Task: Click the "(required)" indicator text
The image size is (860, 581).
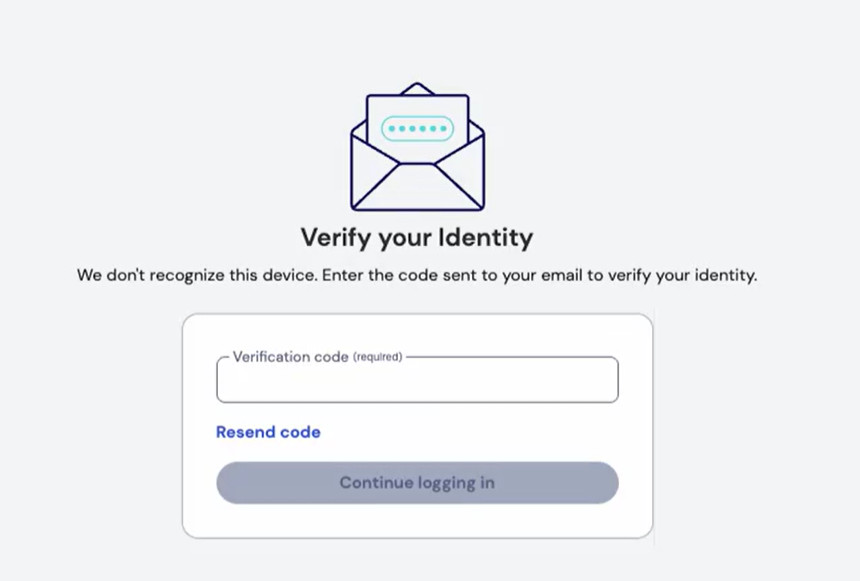Action: click(377, 357)
